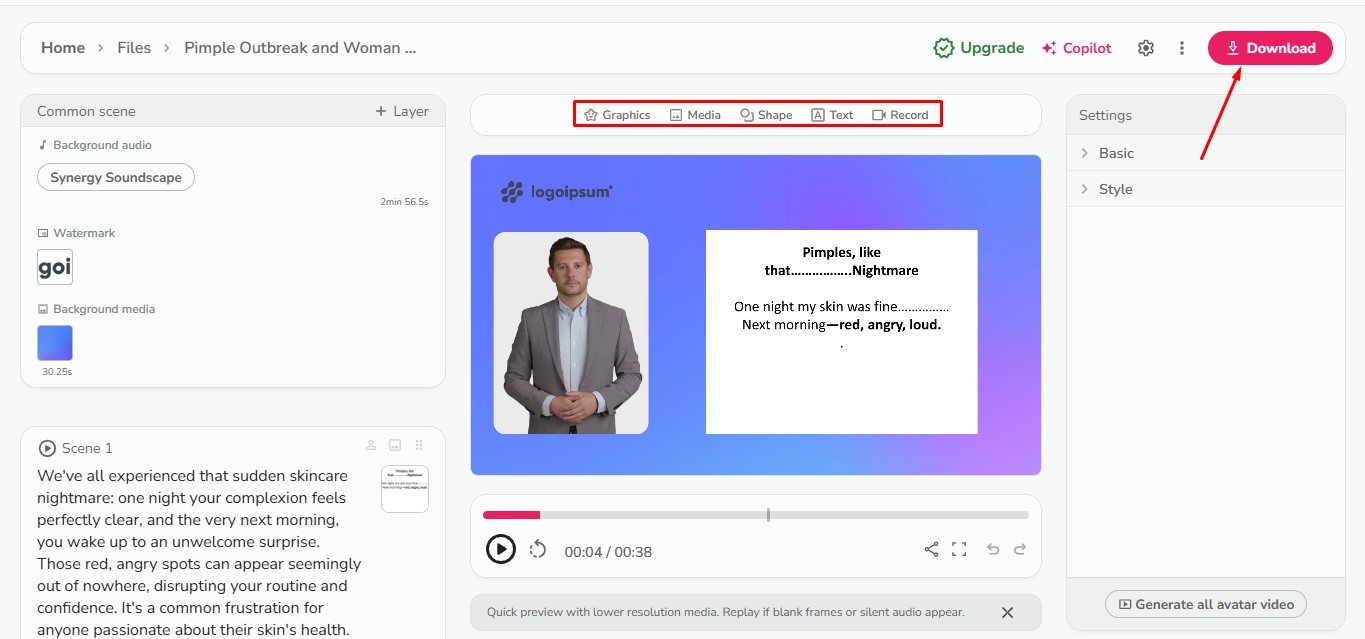Image resolution: width=1365 pixels, height=639 pixels.
Task: Open the Media insertion tool
Action: tap(695, 114)
